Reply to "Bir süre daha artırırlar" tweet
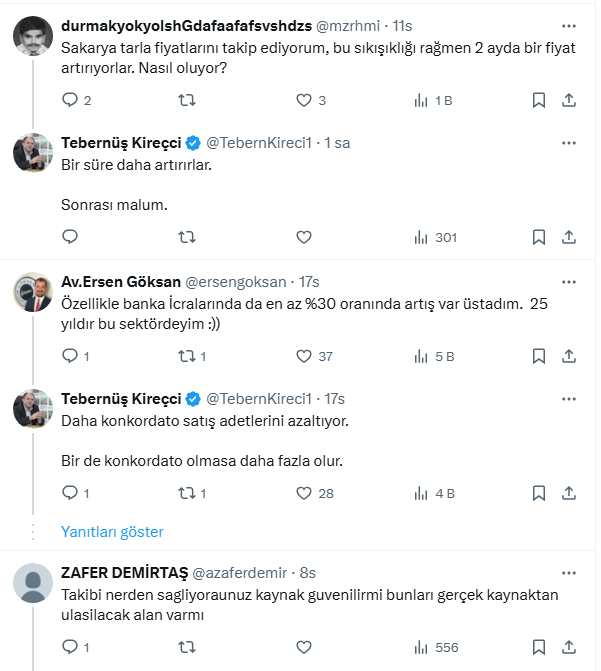This screenshot has height=671, width=601. point(70,237)
